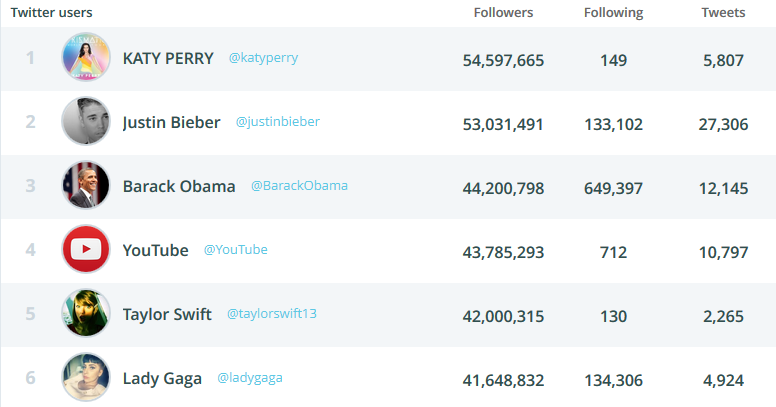Open Taylor Swift's profile photo

(86, 313)
